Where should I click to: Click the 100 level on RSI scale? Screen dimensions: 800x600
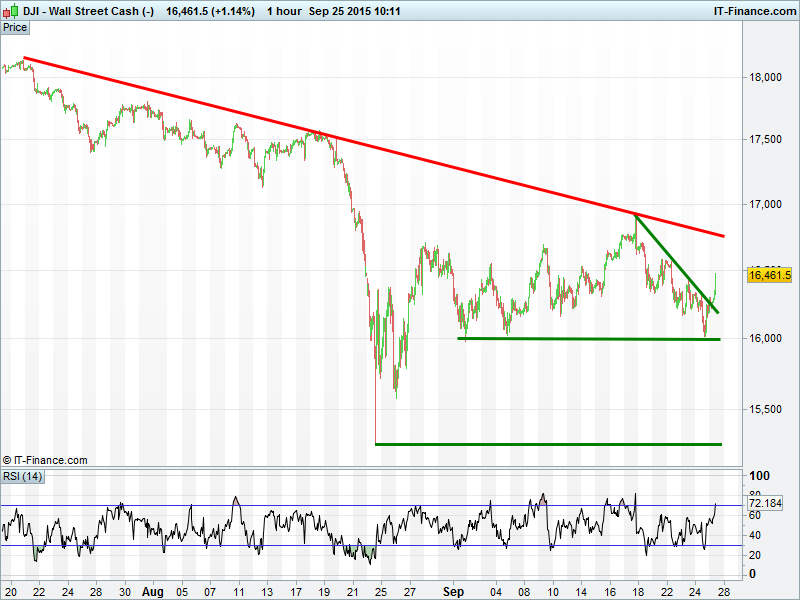point(759,476)
